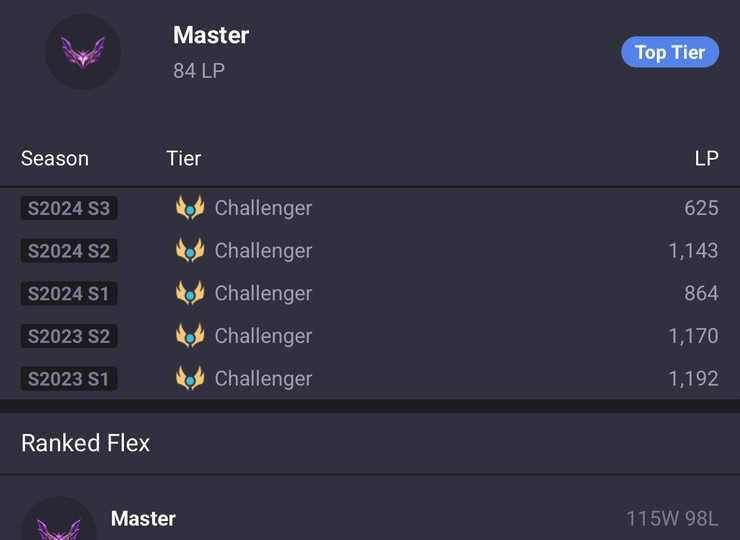Click the S2023 S1 Challenger icon
This screenshot has width=740, height=540.
tap(190, 378)
